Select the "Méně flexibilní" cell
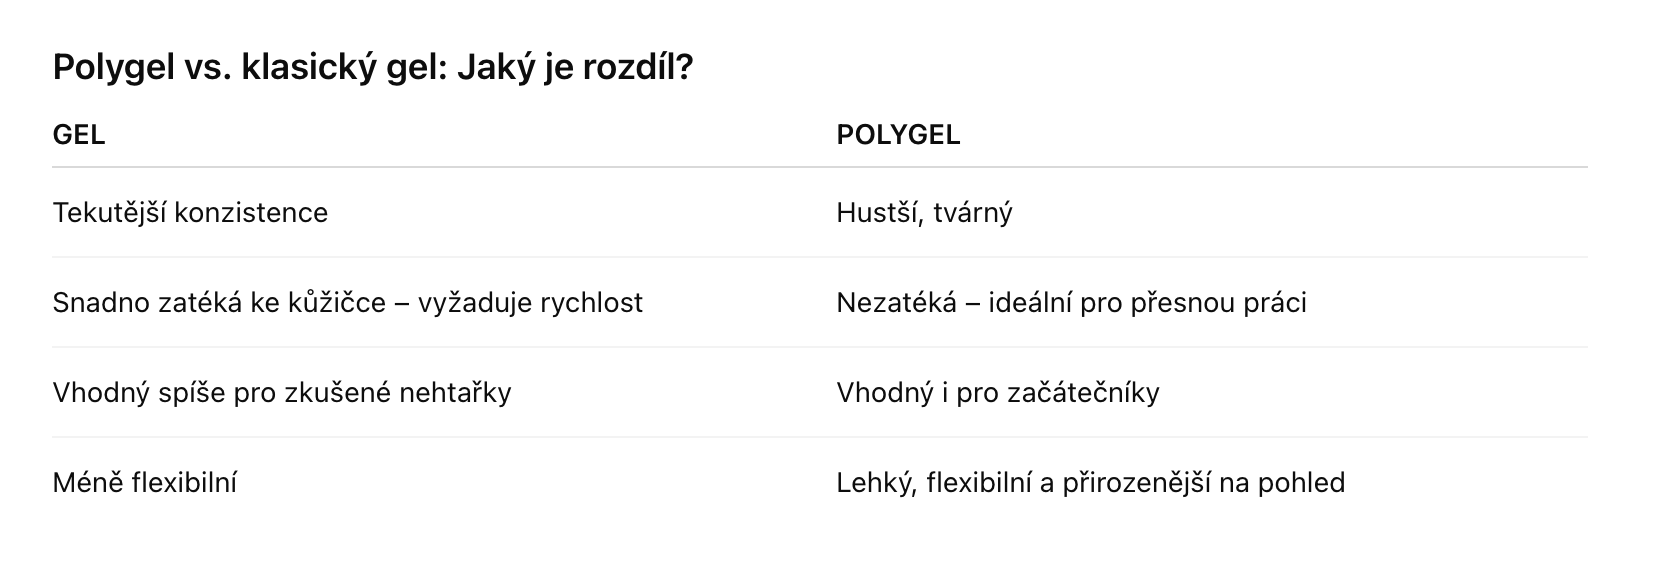 click(144, 483)
